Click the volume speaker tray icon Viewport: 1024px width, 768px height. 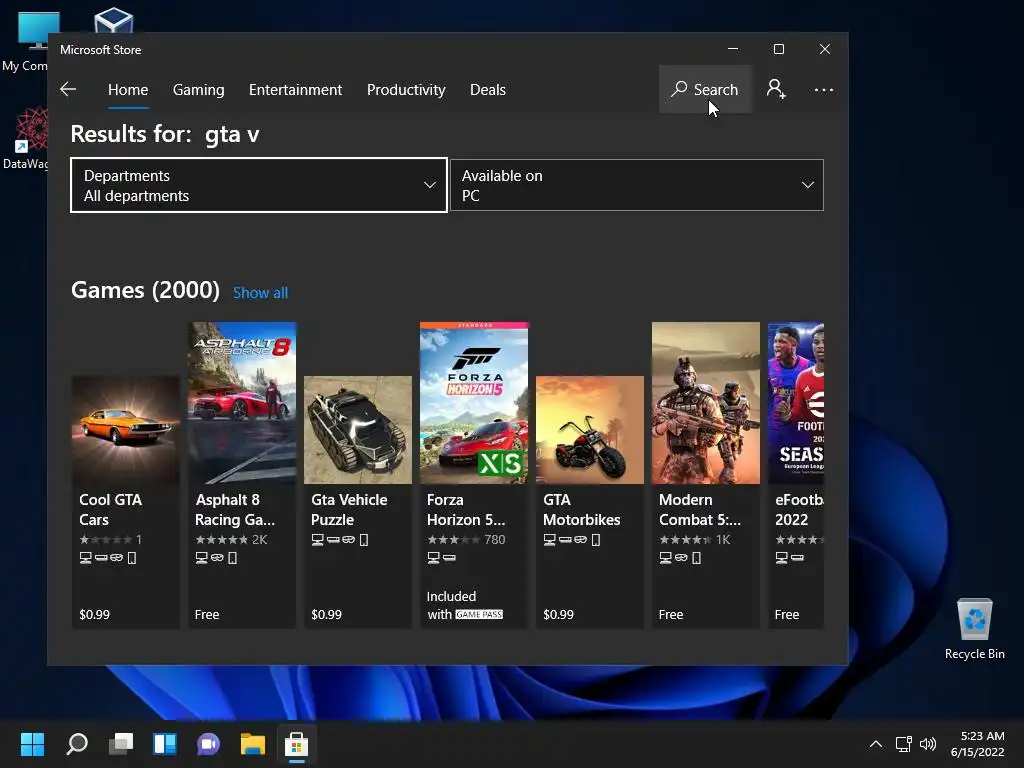(x=927, y=744)
